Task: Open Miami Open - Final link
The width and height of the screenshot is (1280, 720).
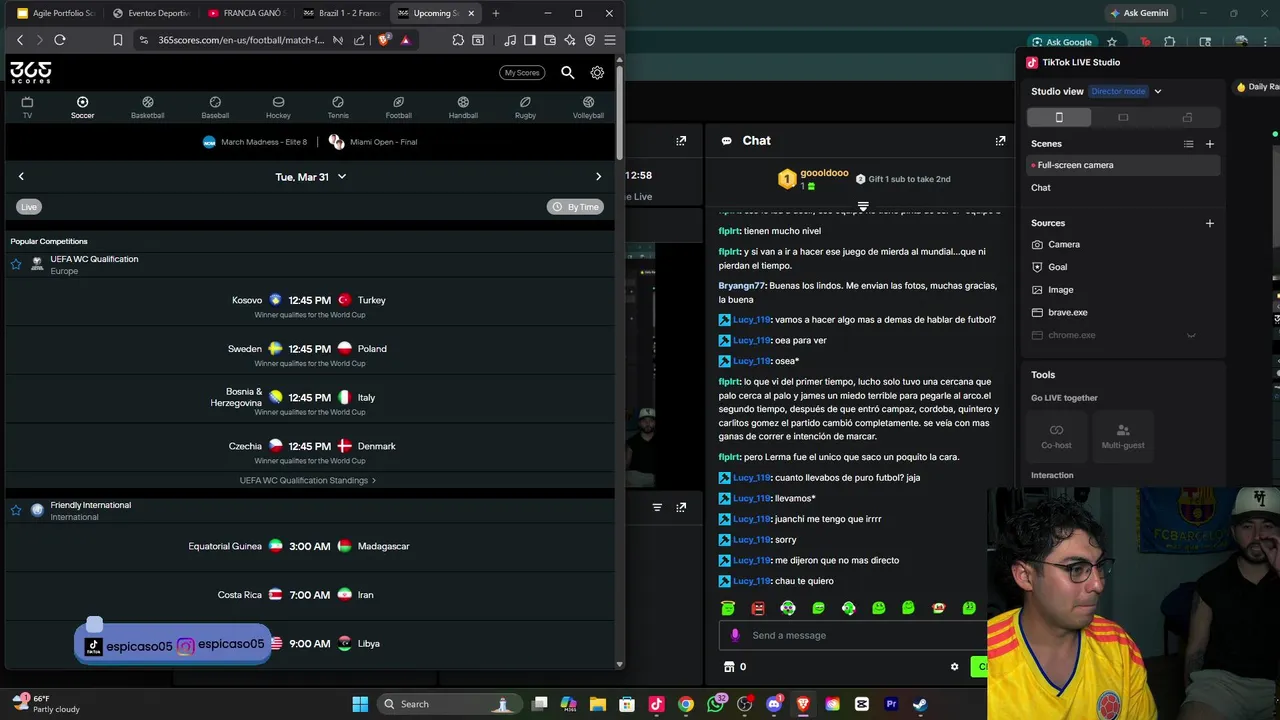Action: coord(373,142)
